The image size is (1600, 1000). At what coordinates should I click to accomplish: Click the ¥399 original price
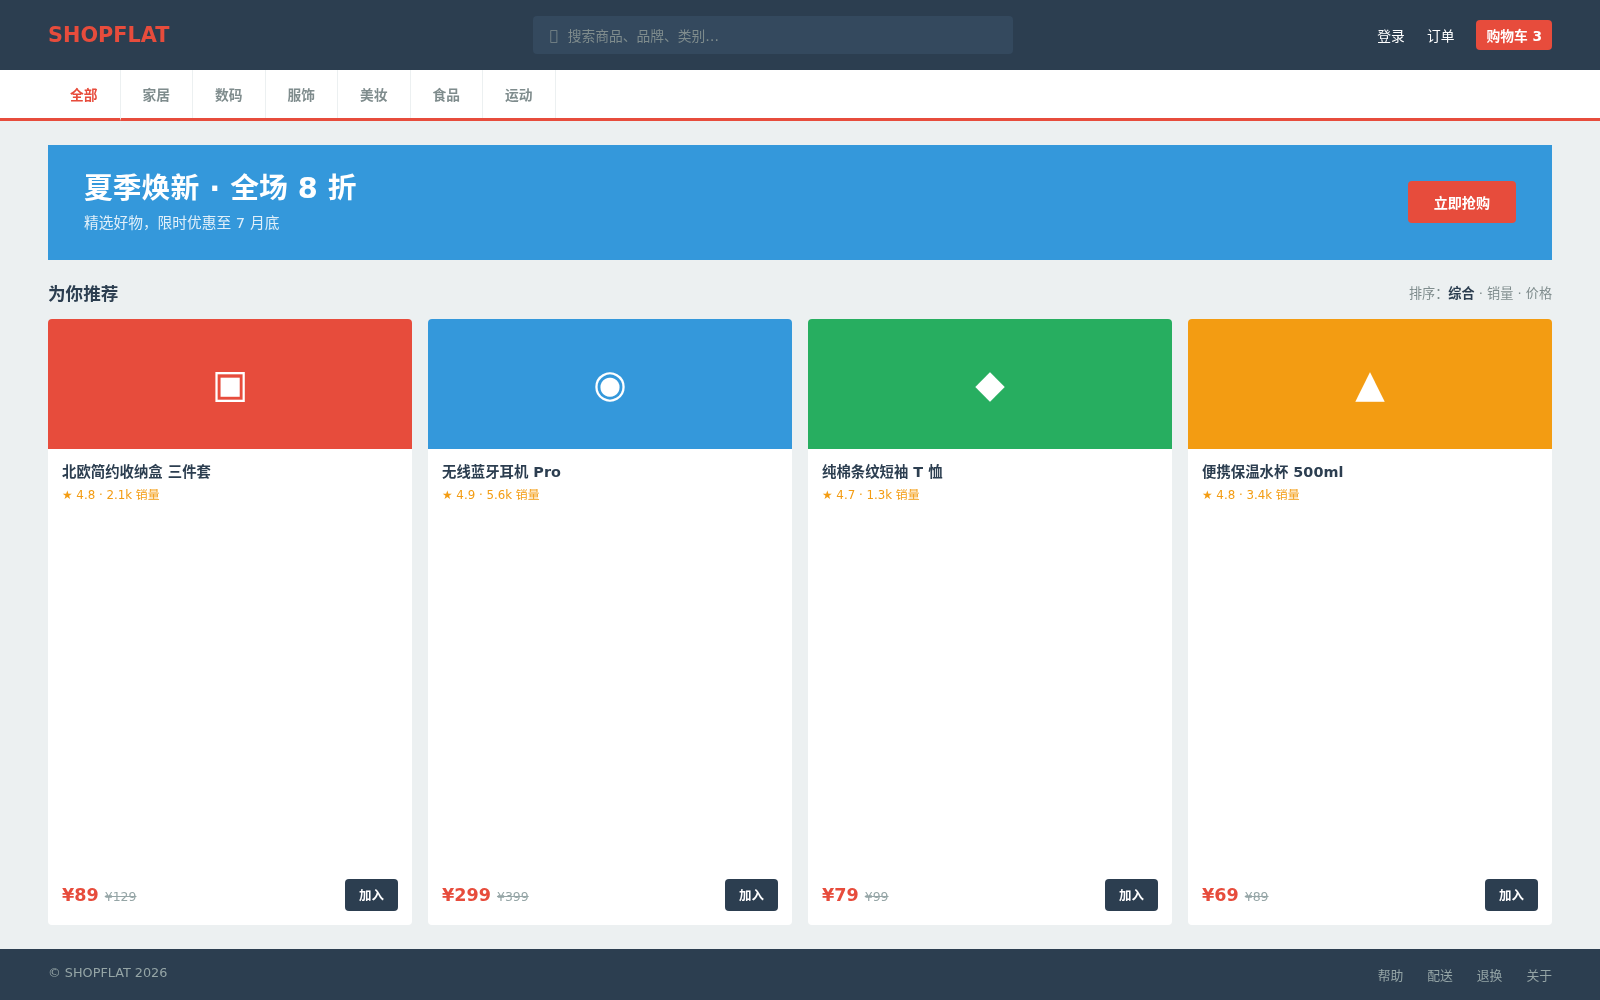click(513, 897)
